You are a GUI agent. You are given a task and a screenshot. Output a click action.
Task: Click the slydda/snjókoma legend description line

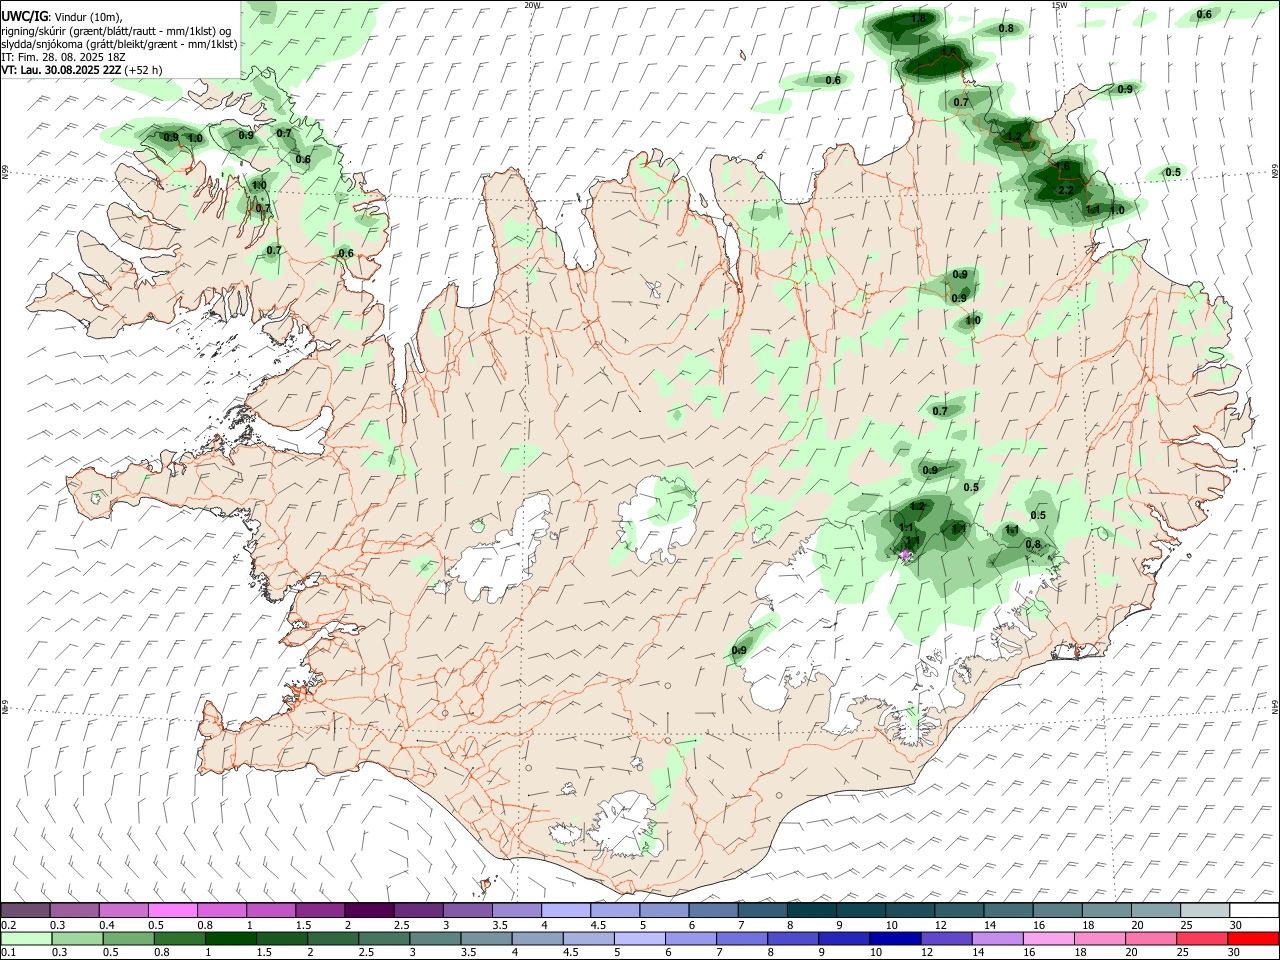(x=120, y=44)
